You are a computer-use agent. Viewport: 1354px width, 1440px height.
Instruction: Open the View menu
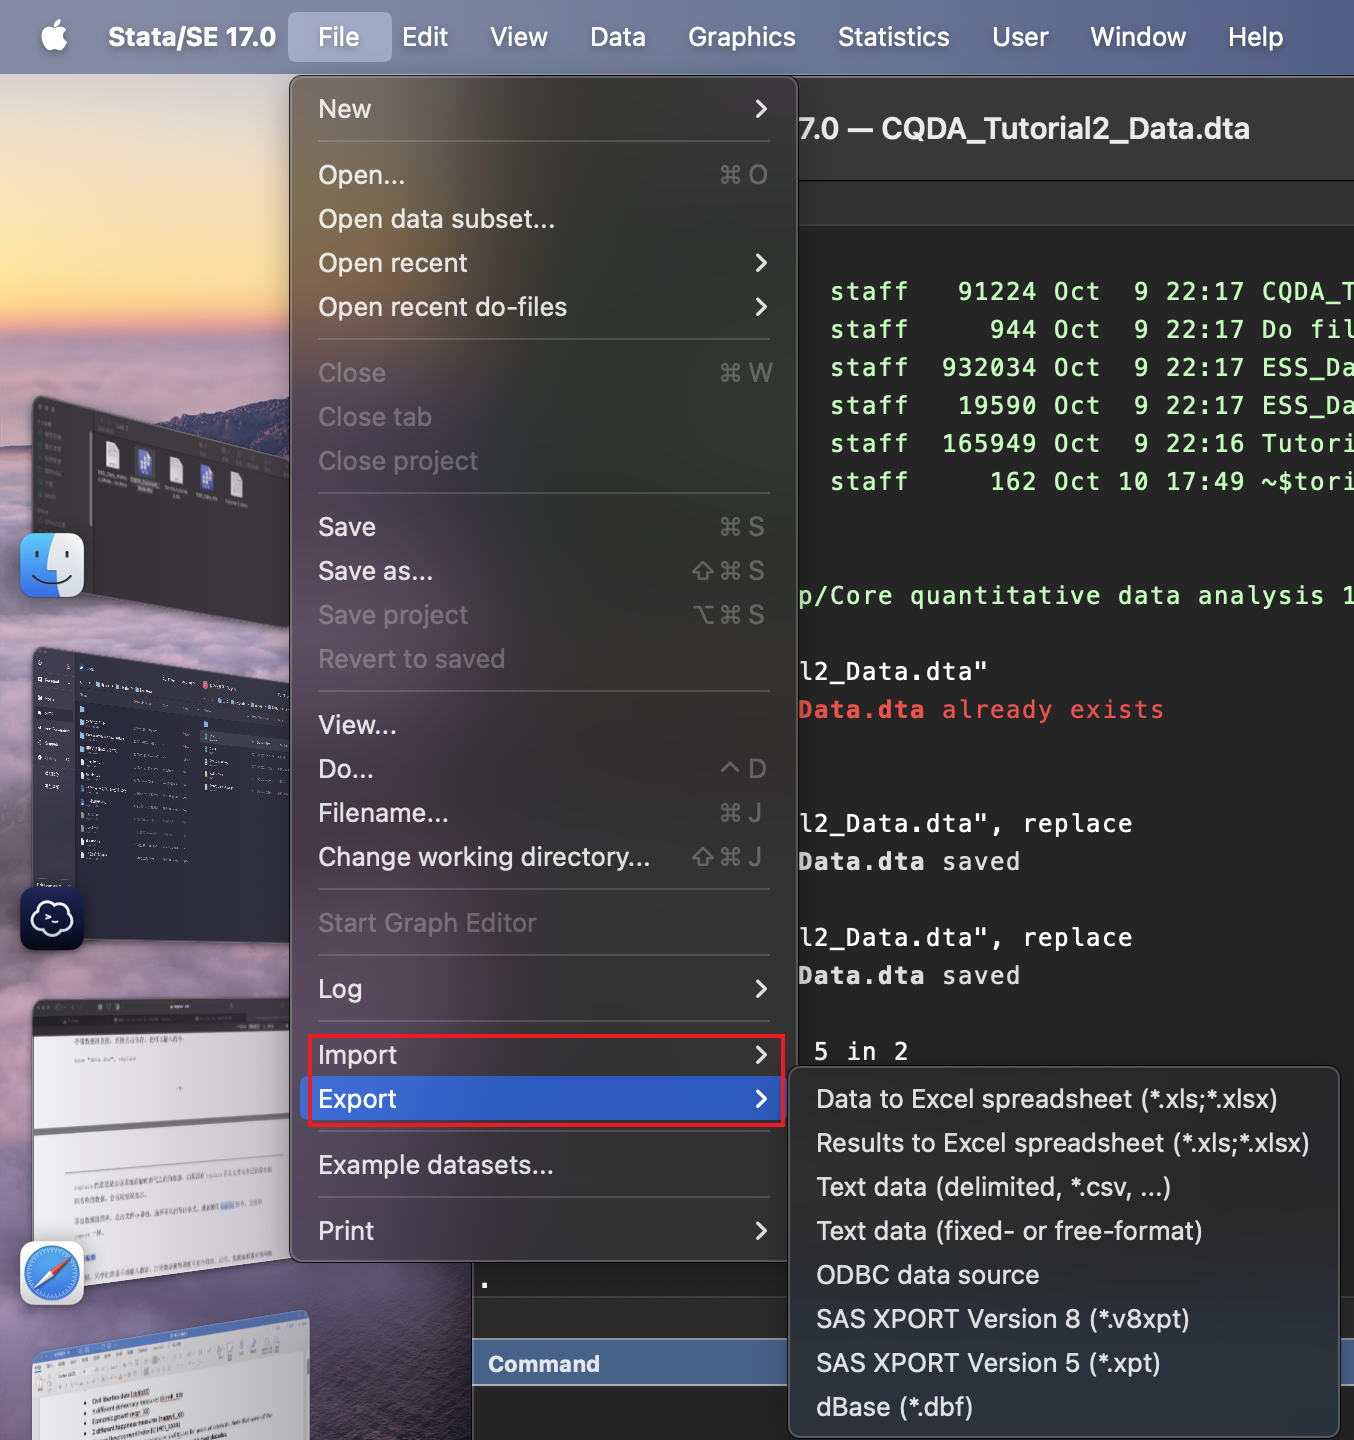pyautogui.click(x=519, y=37)
